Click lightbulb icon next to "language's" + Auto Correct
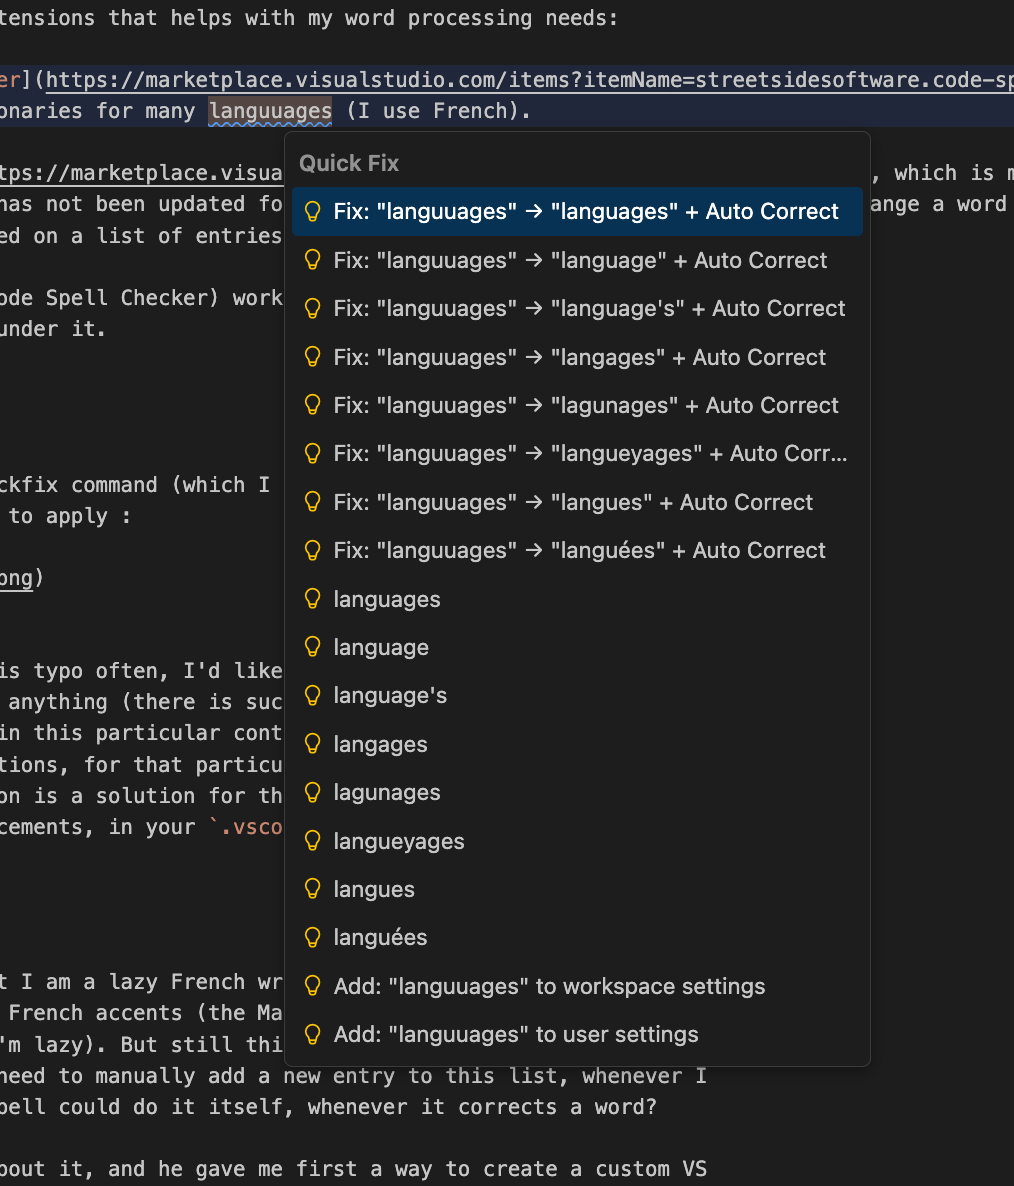The height and width of the screenshot is (1186, 1014). point(313,309)
